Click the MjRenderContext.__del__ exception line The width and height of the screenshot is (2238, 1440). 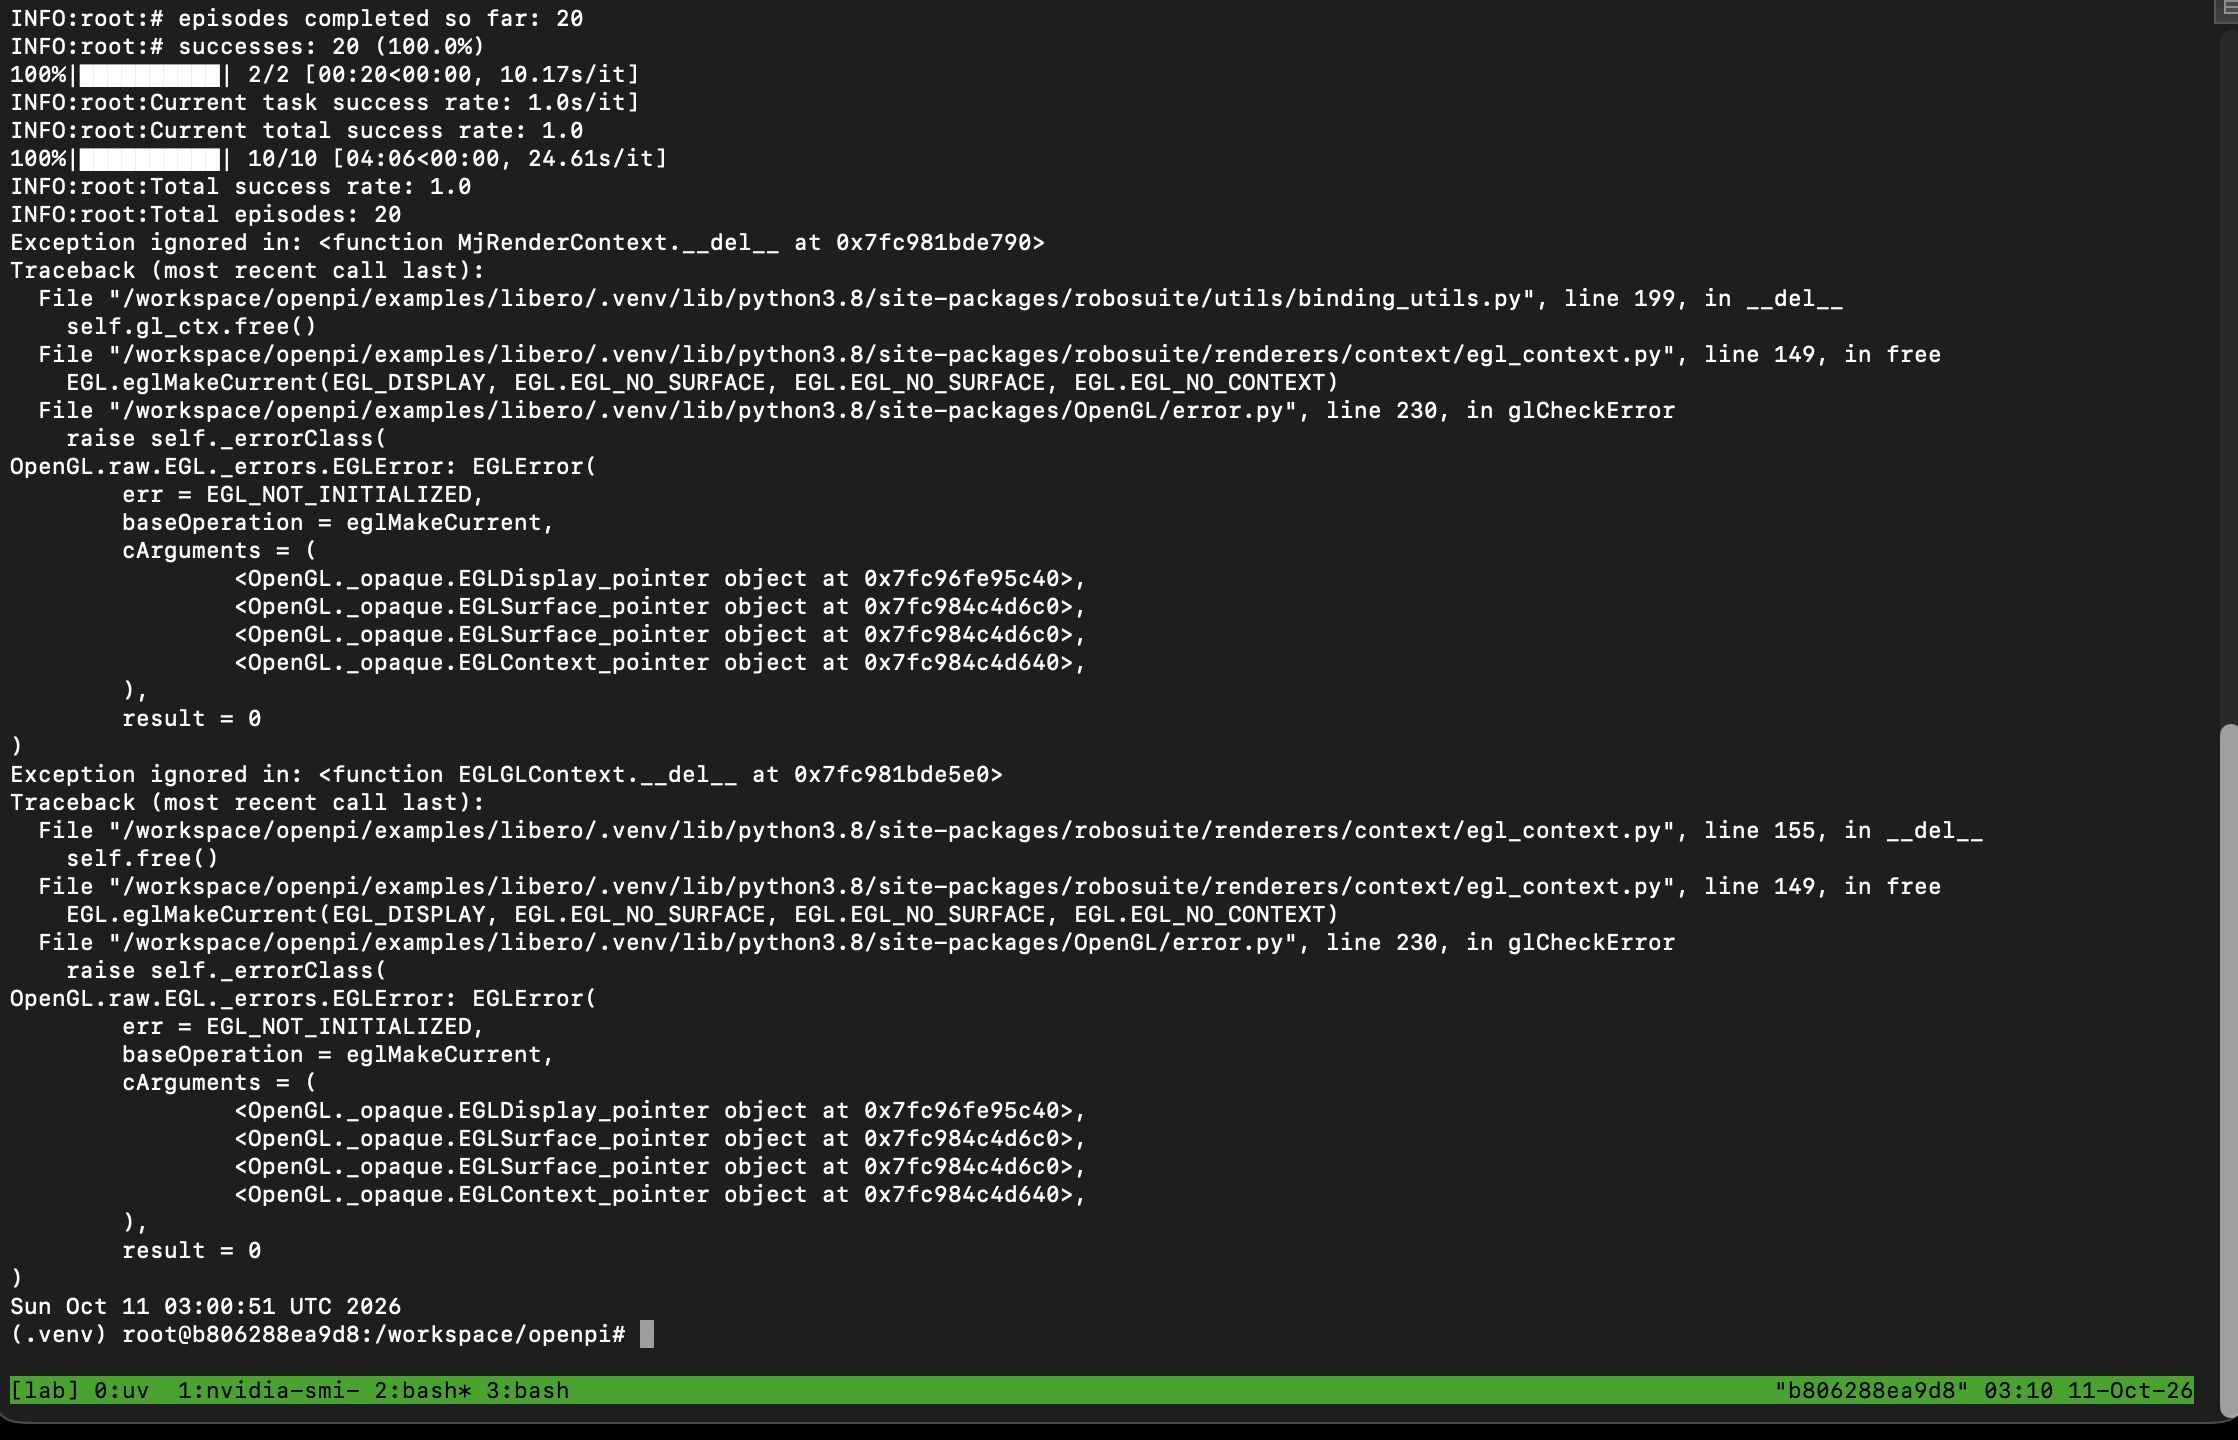(x=528, y=242)
